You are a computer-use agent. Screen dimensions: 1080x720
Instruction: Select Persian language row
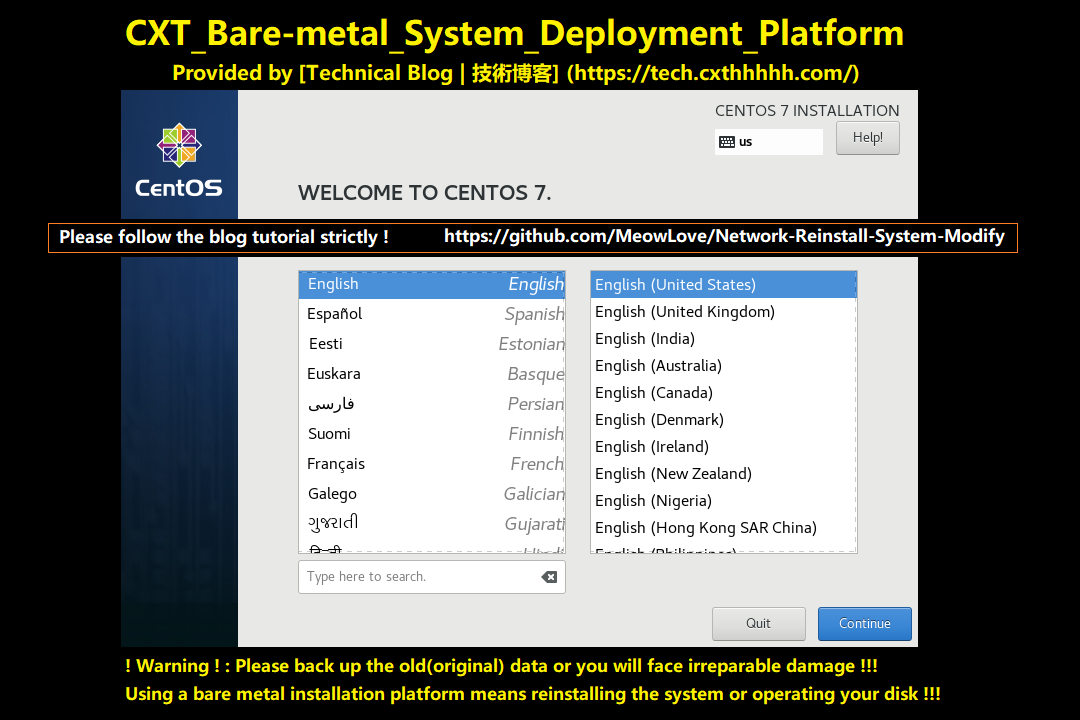pyautogui.click(x=432, y=404)
